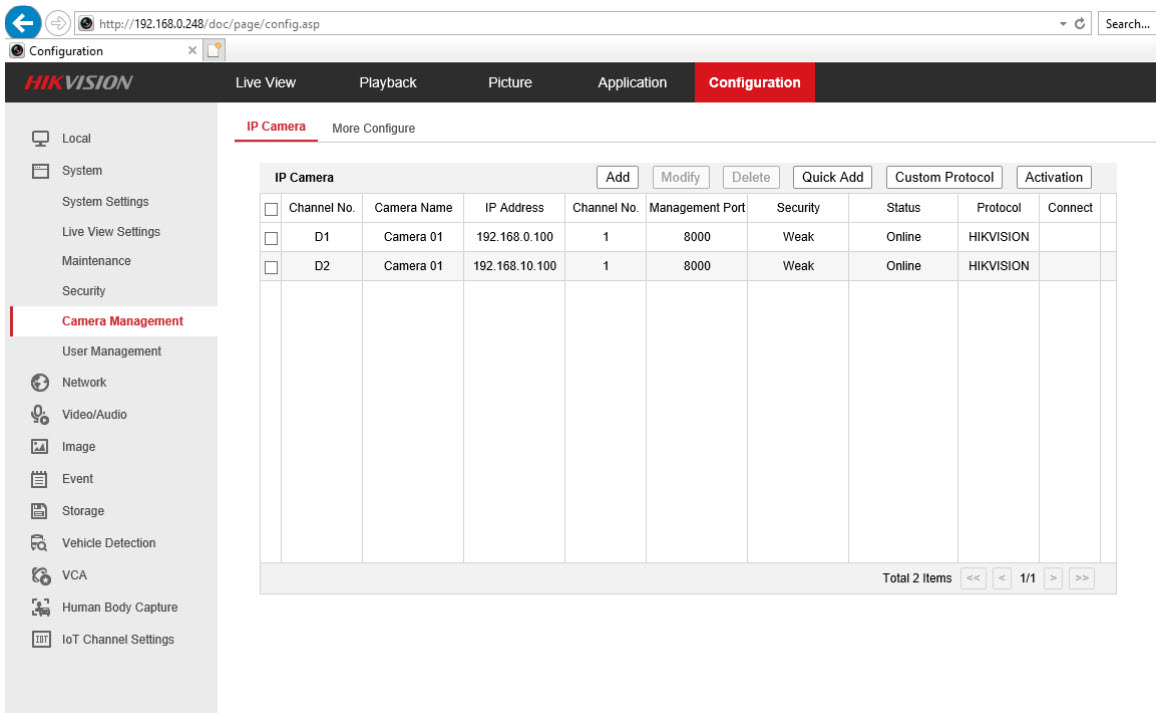1161x713 pixels.
Task: Click the Custom Protocol button
Action: [x=943, y=177]
